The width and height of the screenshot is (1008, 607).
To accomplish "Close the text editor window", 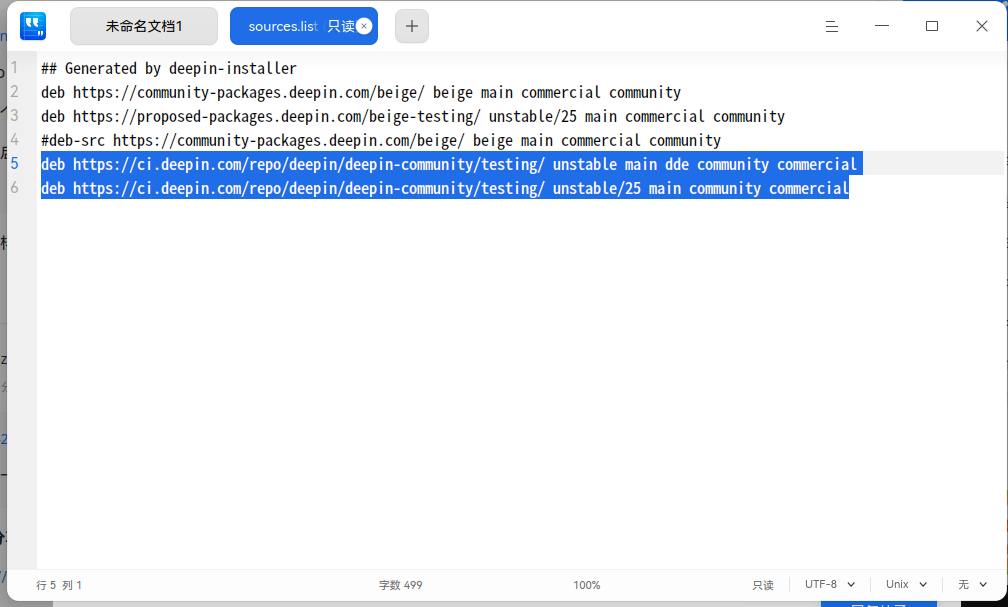I will (x=982, y=26).
